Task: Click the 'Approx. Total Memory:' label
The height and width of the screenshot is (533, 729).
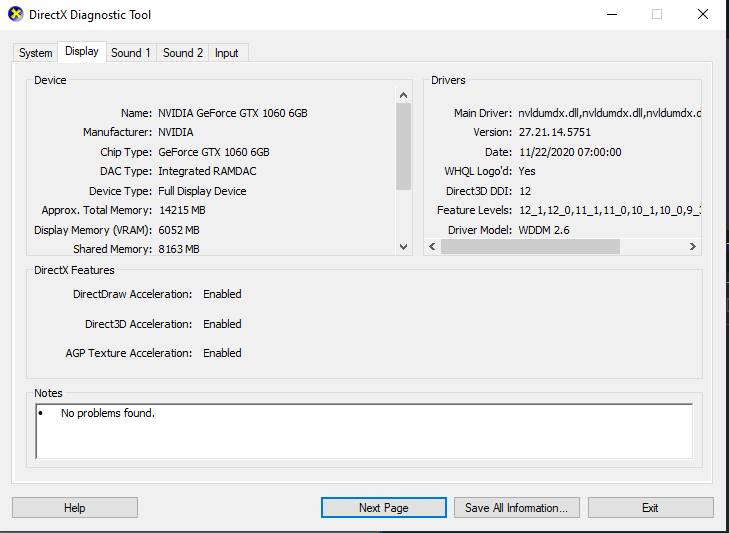Action: 97,210
